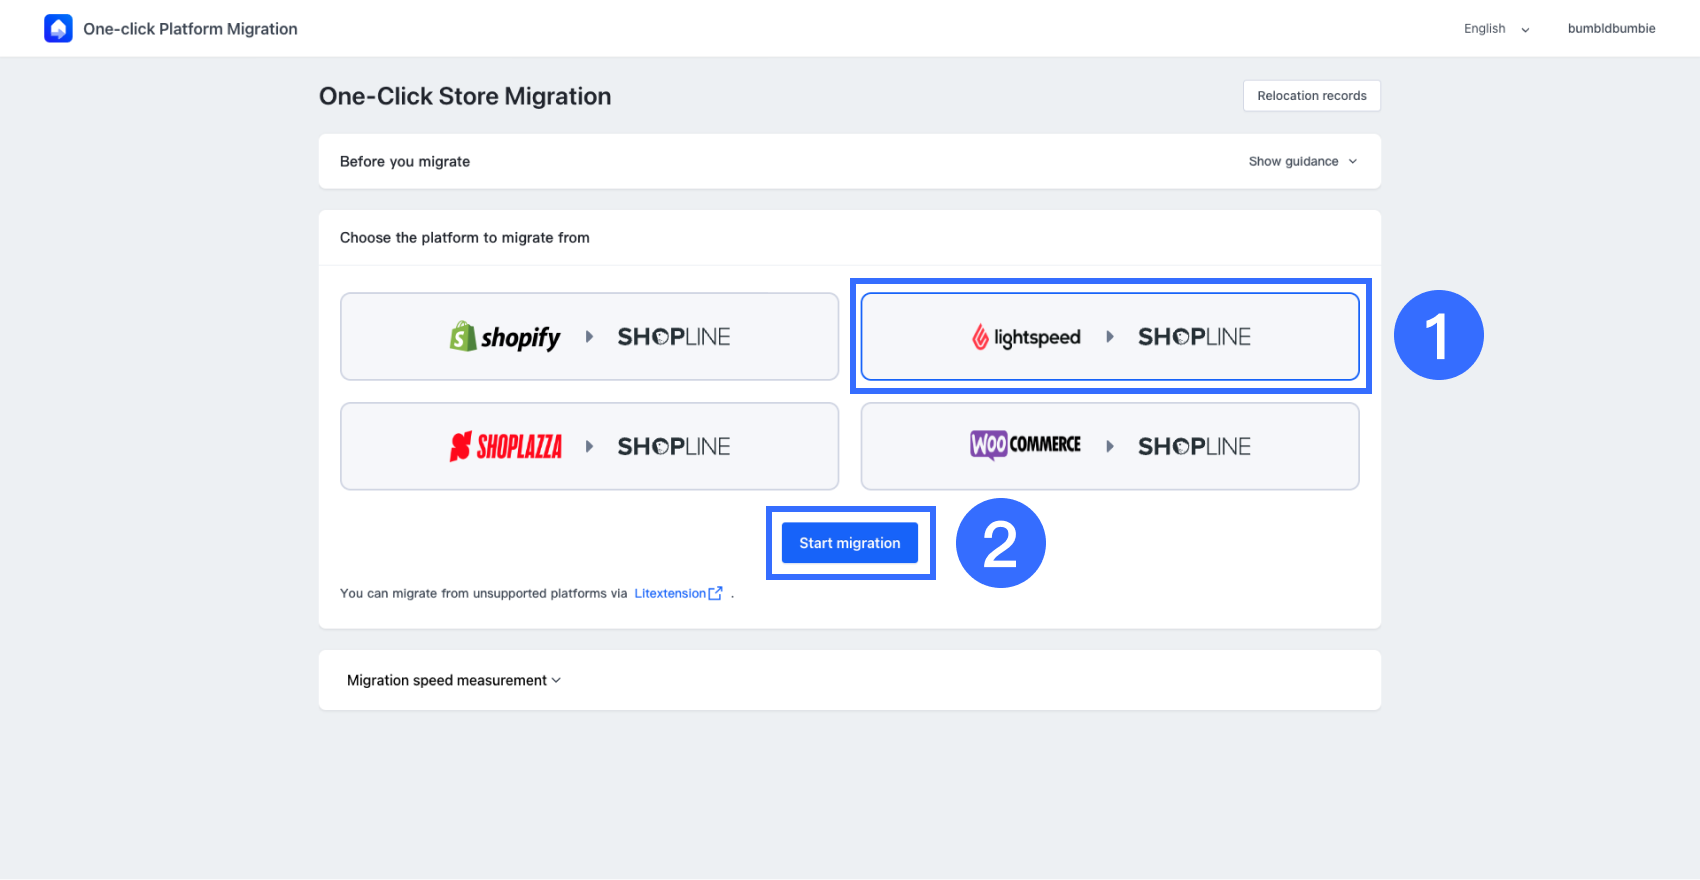Click Choose the platform to migrate from text
Image resolution: width=1700 pixels, height=880 pixels.
point(465,237)
